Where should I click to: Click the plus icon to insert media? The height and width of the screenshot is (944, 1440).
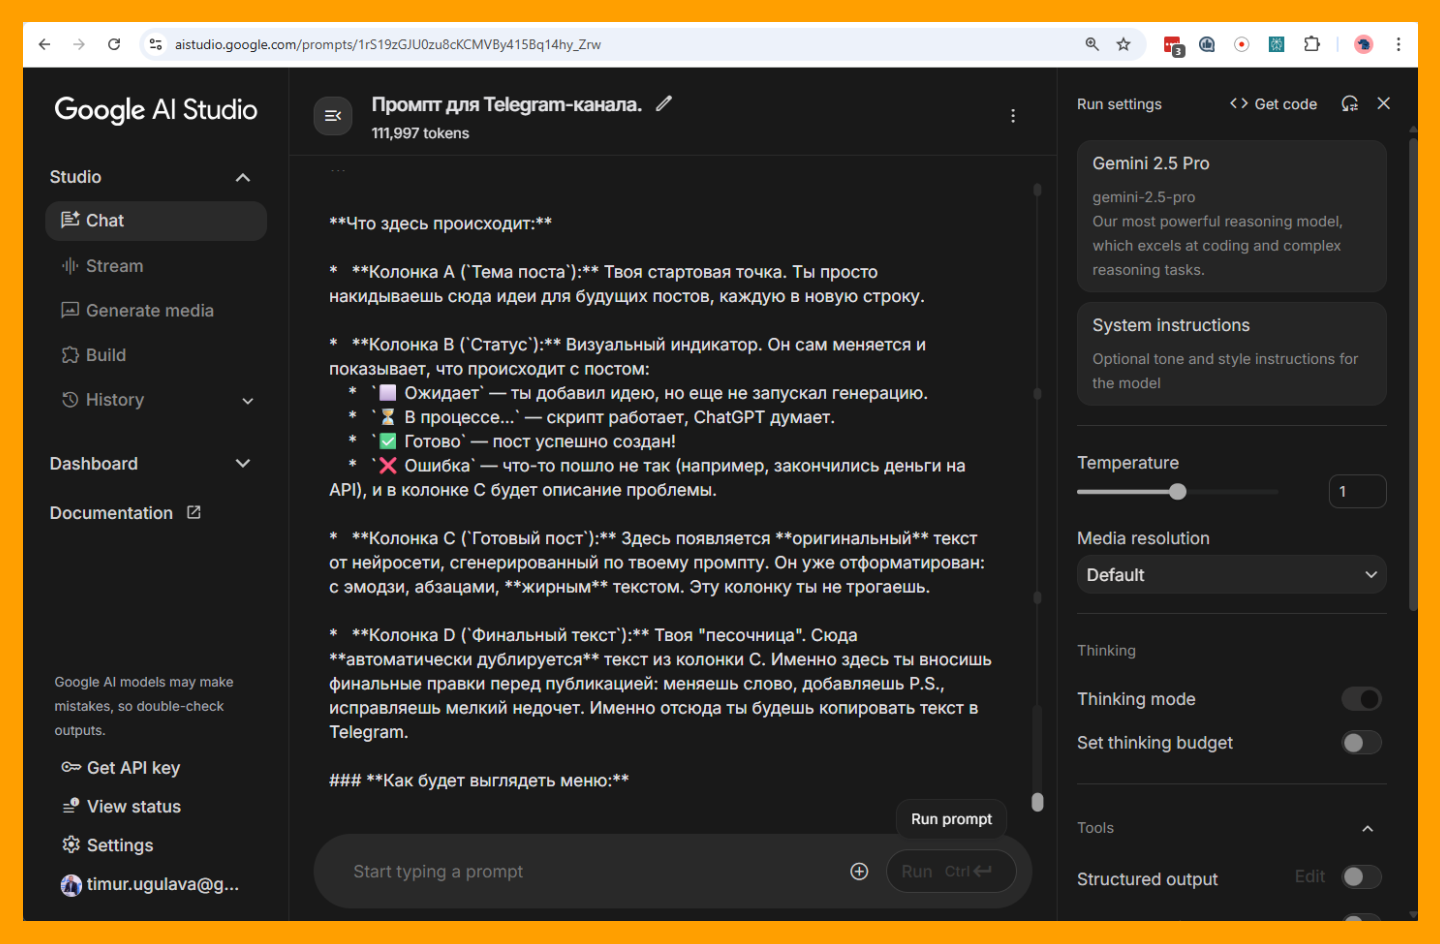859,871
